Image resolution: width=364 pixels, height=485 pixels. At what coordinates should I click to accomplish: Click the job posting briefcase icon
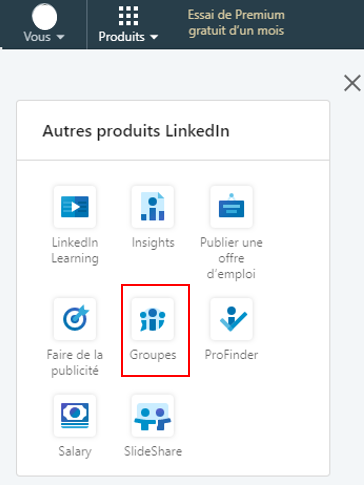pyautogui.click(x=231, y=207)
